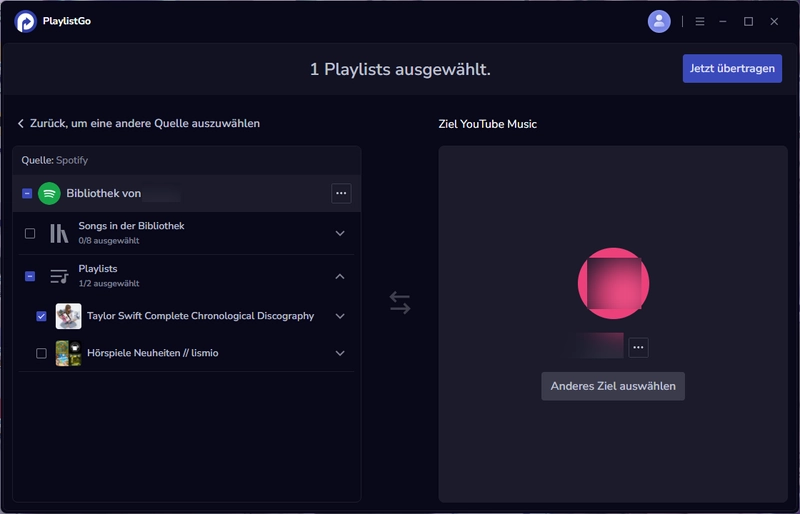Click the '1 Playlists ausgewählt.' heading
800x514 pixels.
[400, 69]
